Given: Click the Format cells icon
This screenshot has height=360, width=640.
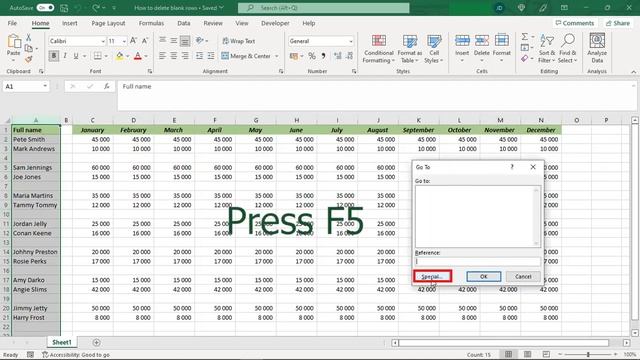Looking at the screenshot, I should 502,40.
